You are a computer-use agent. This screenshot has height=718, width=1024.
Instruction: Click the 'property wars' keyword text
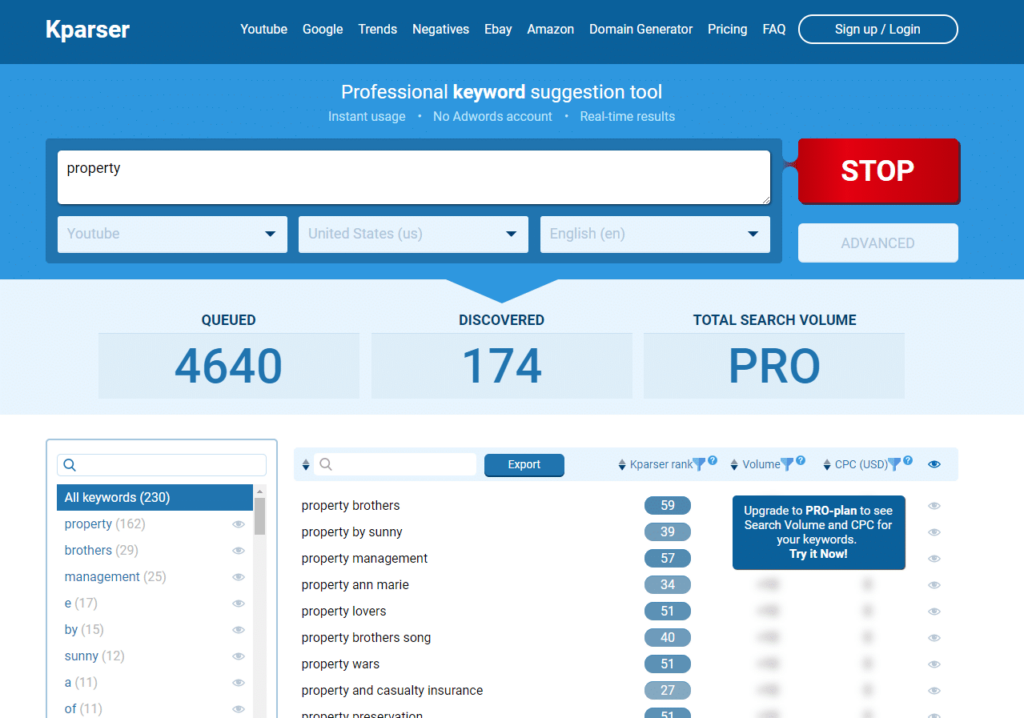pyautogui.click(x=340, y=664)
